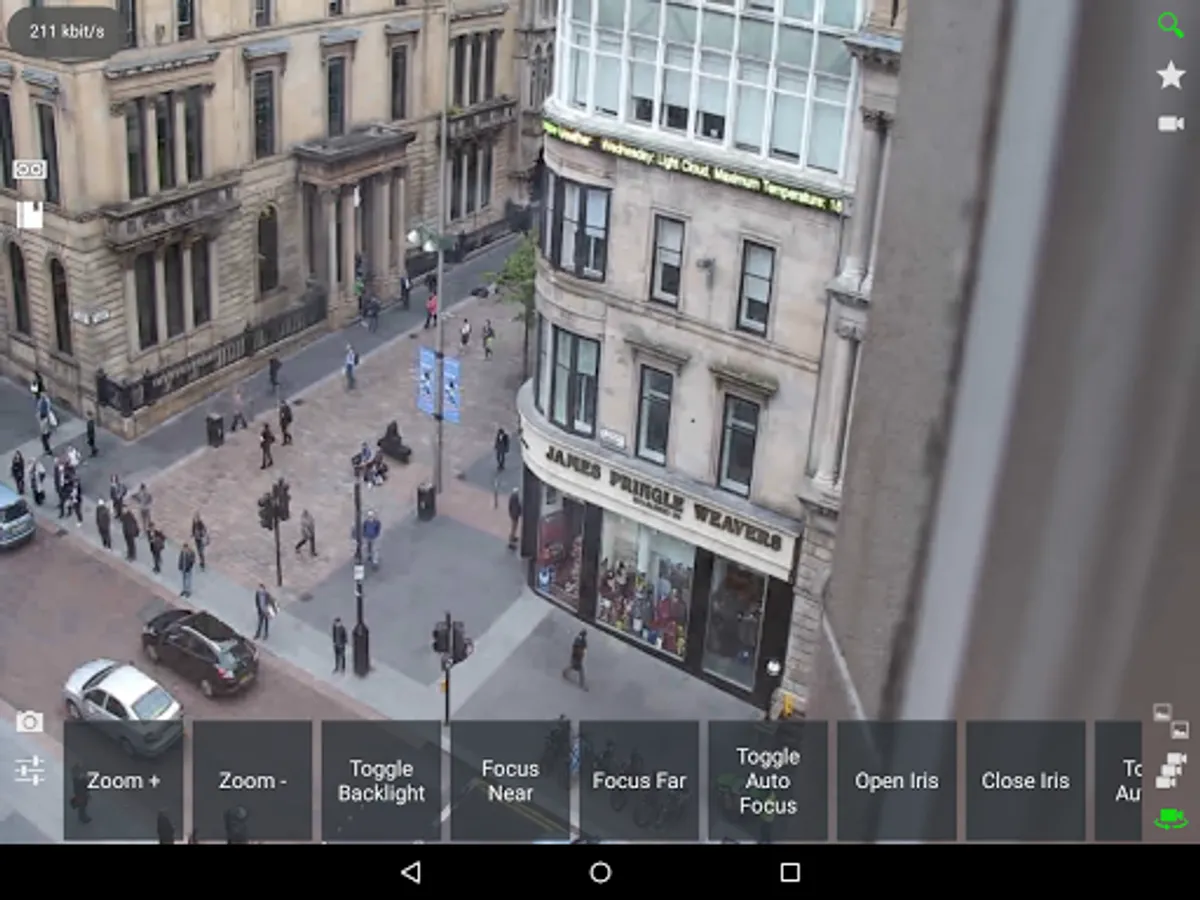
Task: Tap Toggle Auto Focus
Action: pos(768,781)
